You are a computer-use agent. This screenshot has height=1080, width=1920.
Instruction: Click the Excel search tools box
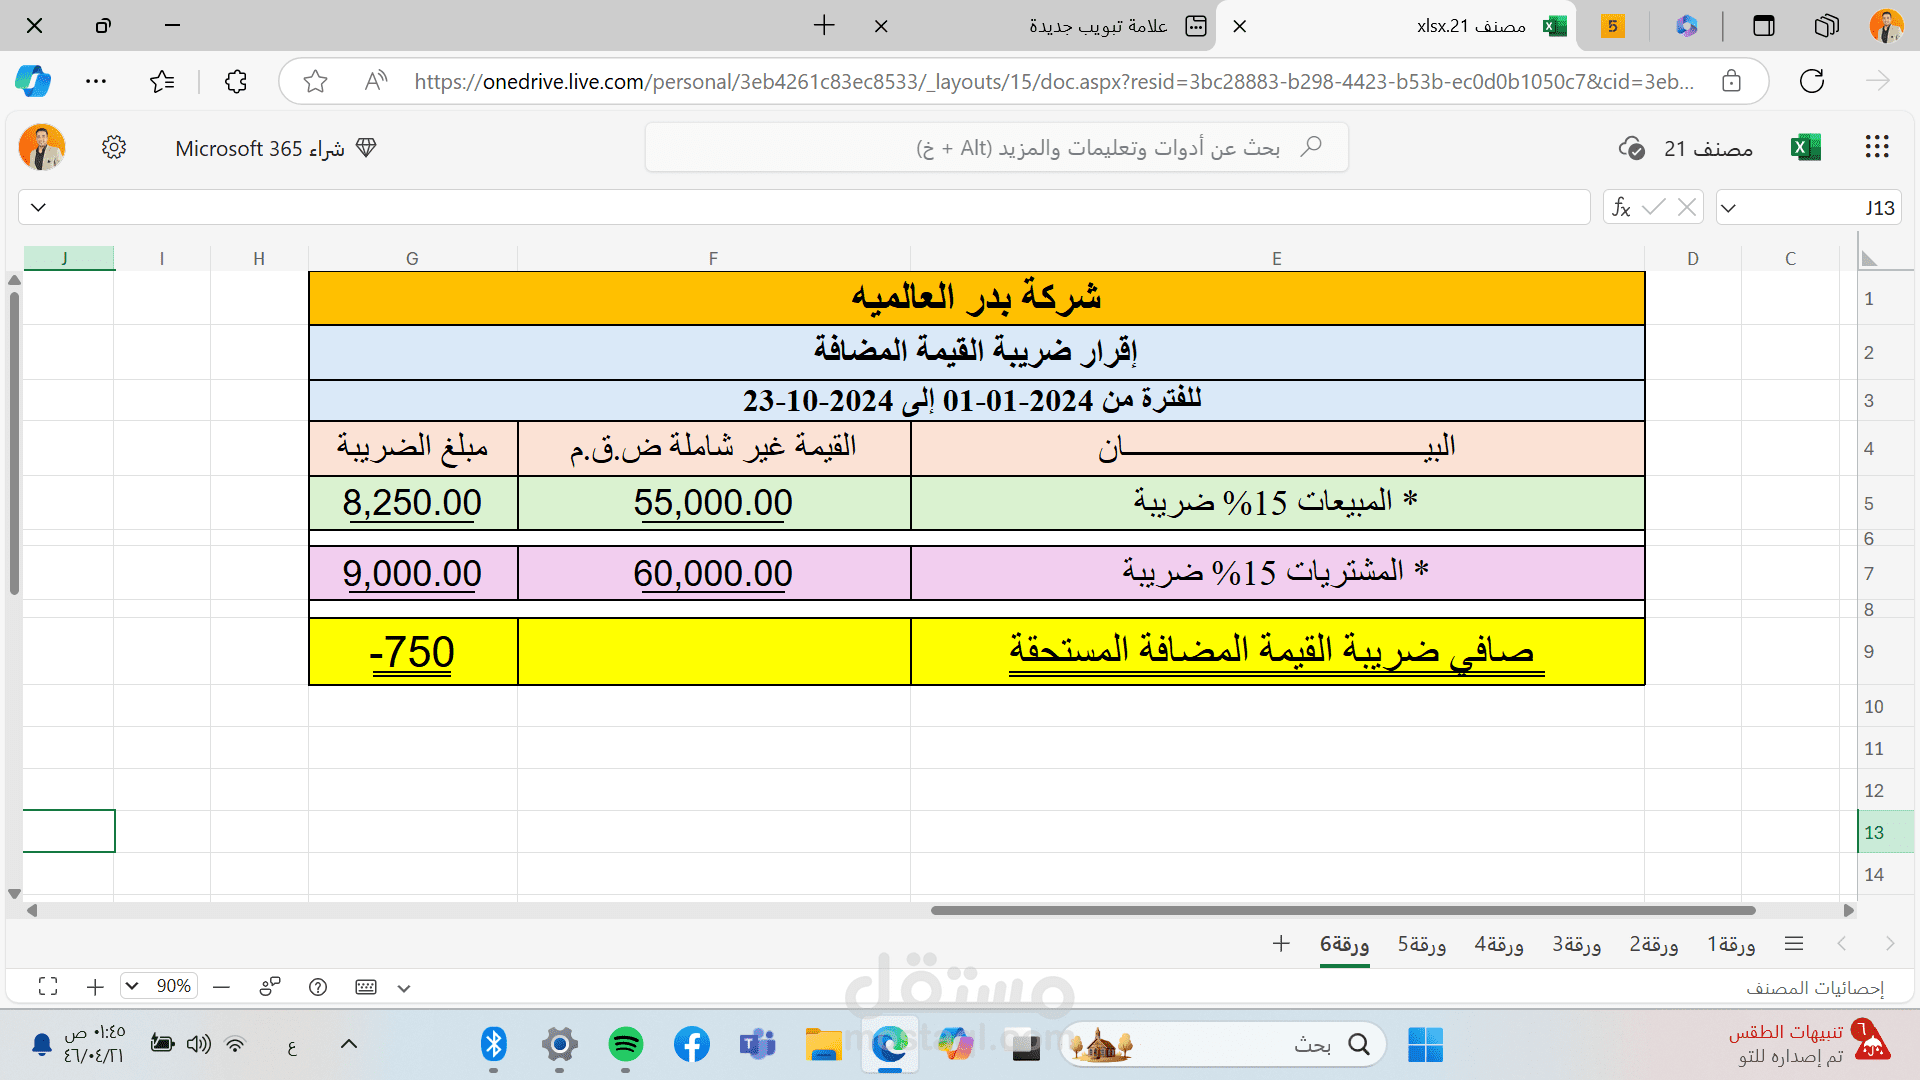[x=997, y=148]
